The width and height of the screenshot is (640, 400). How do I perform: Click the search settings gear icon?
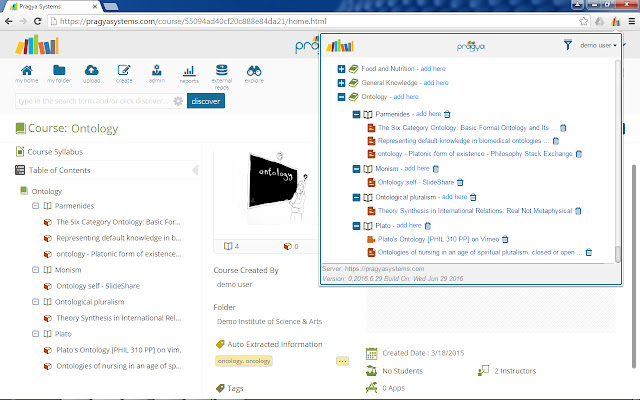(178, 101)
